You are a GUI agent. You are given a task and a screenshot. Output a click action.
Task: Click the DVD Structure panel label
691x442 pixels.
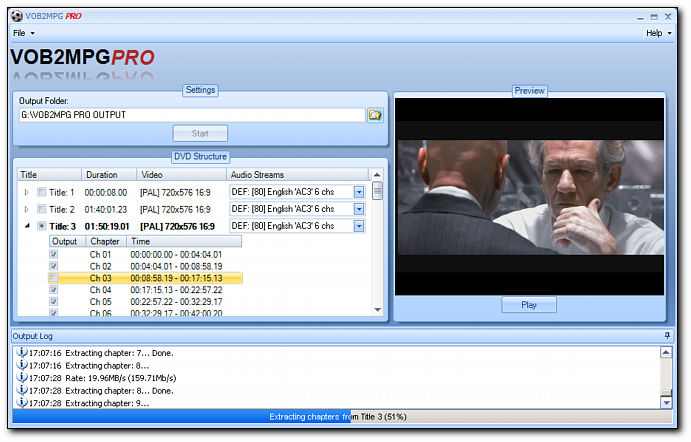point(200,156)
